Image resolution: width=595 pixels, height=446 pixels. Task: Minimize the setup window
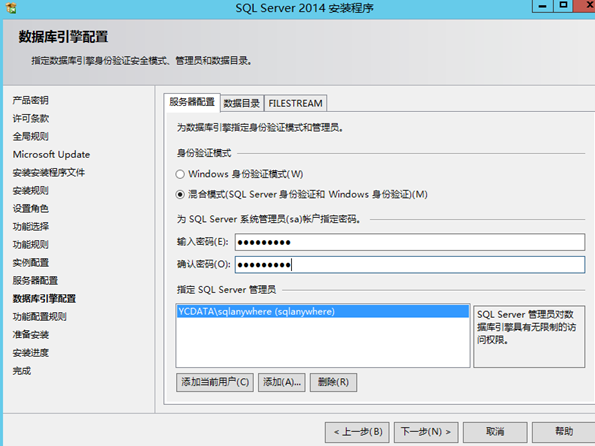click(543, 6)
